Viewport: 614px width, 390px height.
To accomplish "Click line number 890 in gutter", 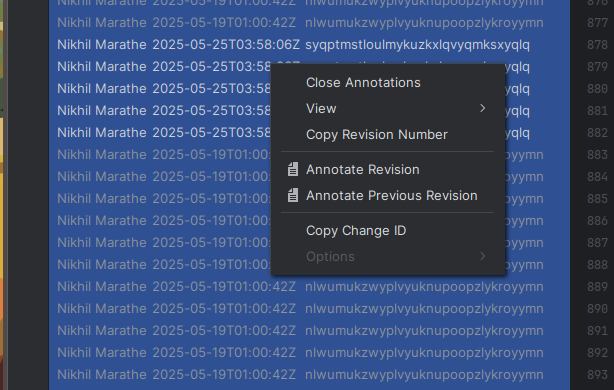I will (x=598, y=309).
